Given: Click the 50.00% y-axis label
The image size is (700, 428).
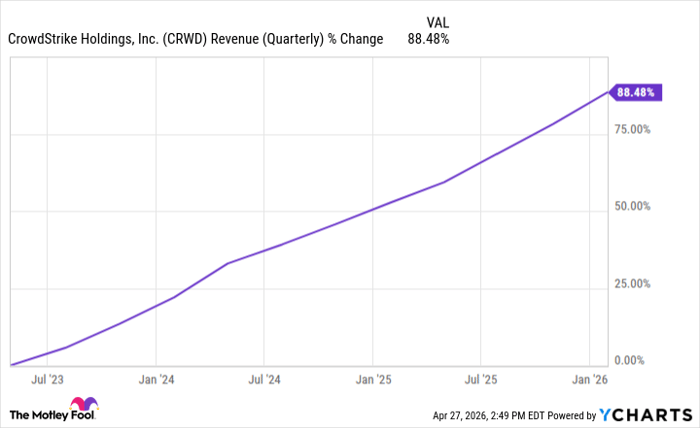Looking at the screenshot, I should point(632,206).
